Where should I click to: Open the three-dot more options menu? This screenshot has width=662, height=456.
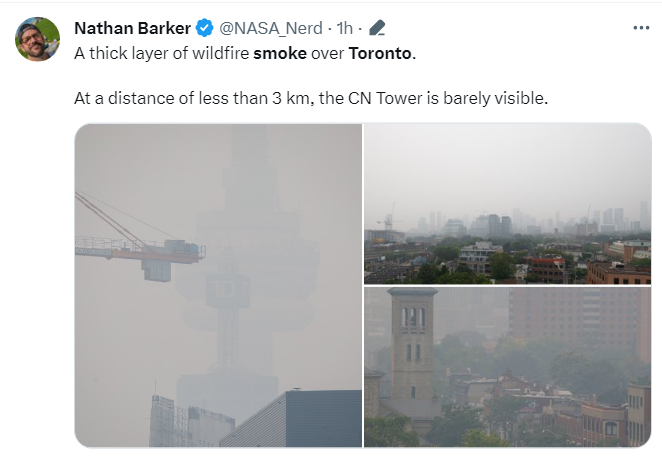(641, 28)
